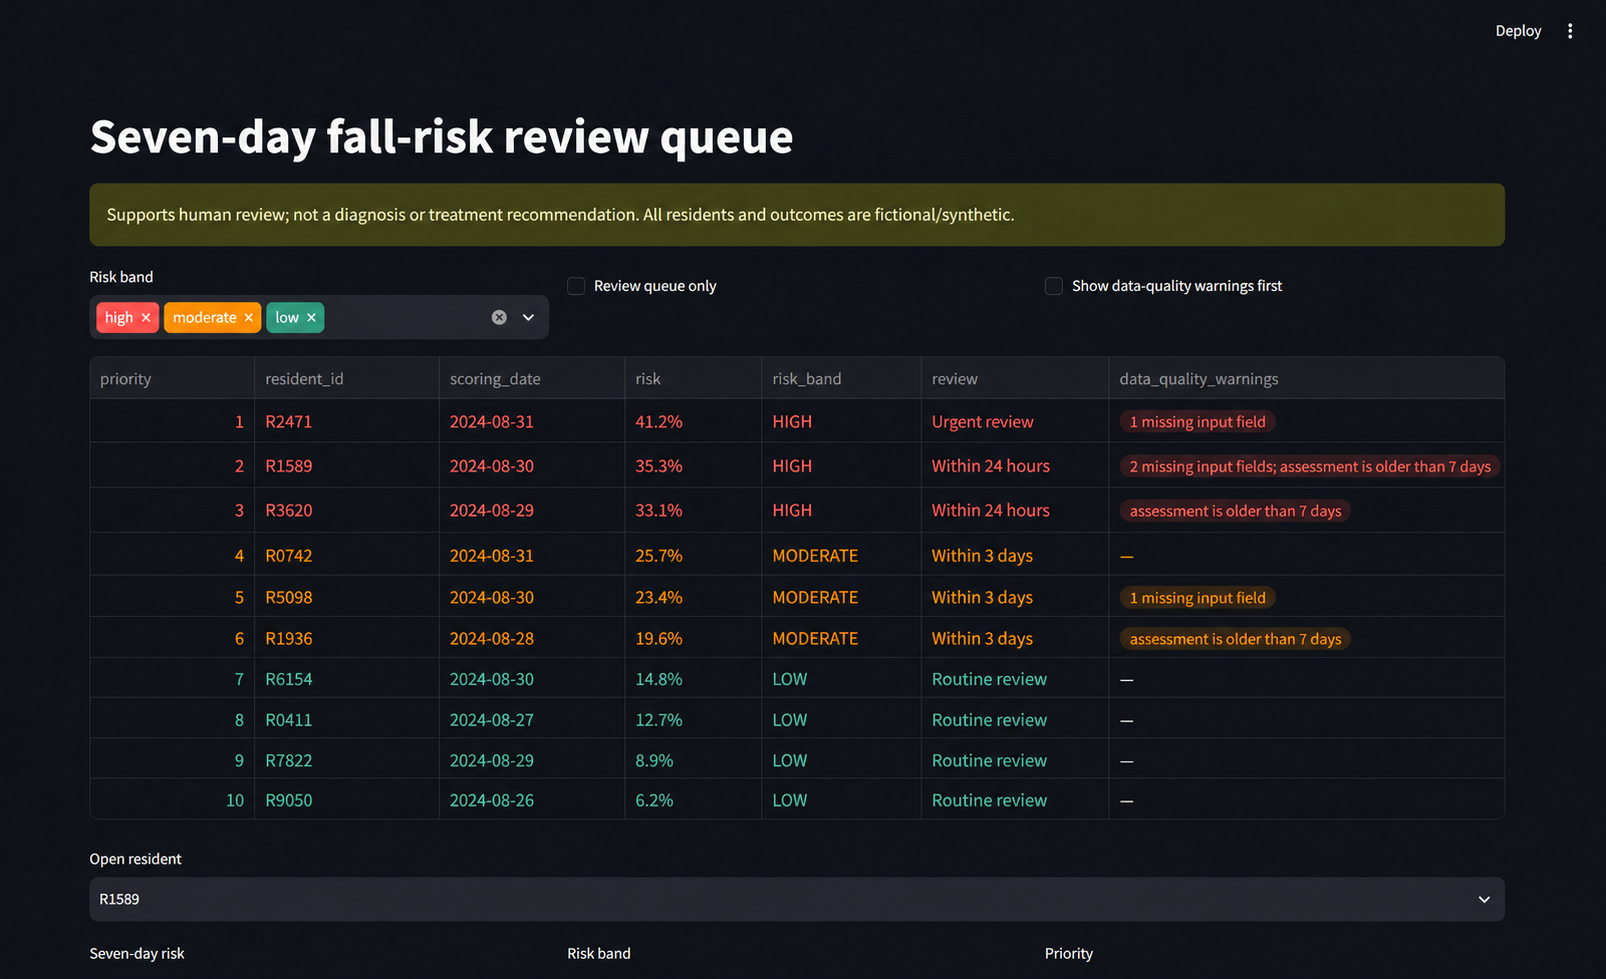Select resident ID R2471 cell
This screenshot has height=979, width=1606.
point(347,422)
